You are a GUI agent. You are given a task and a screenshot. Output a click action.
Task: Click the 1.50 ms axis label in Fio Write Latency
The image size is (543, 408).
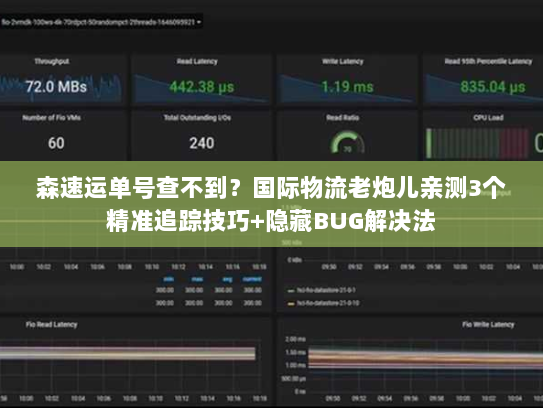[x=295, y=352]
